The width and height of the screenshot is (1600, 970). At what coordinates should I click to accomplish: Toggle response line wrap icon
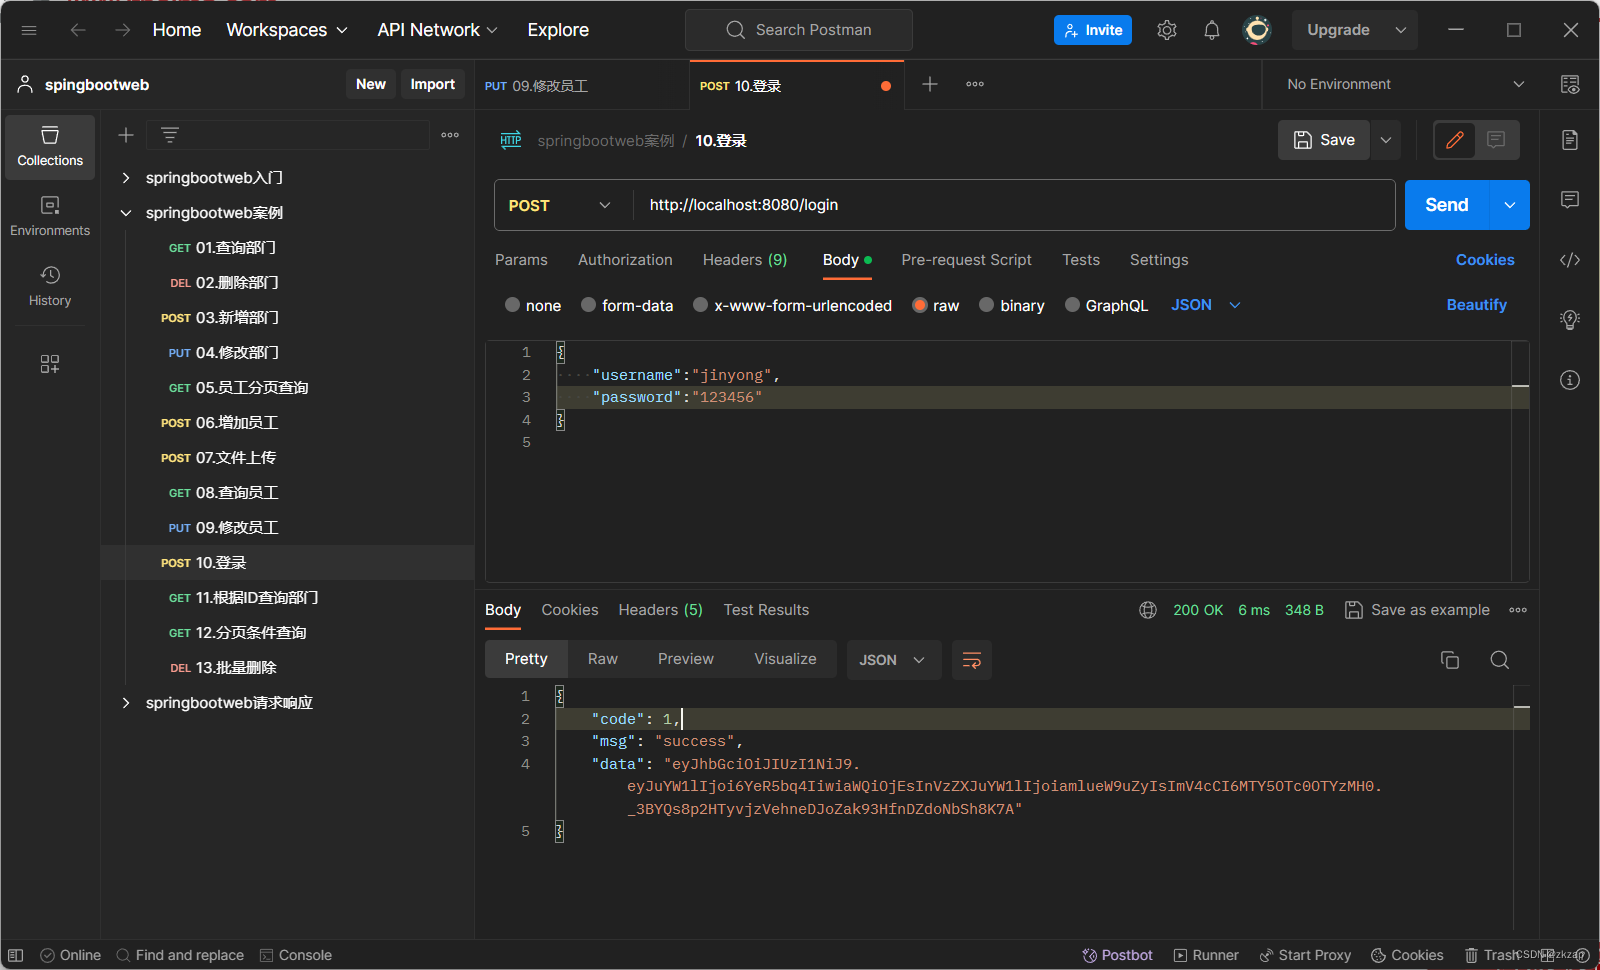[971, 660]
